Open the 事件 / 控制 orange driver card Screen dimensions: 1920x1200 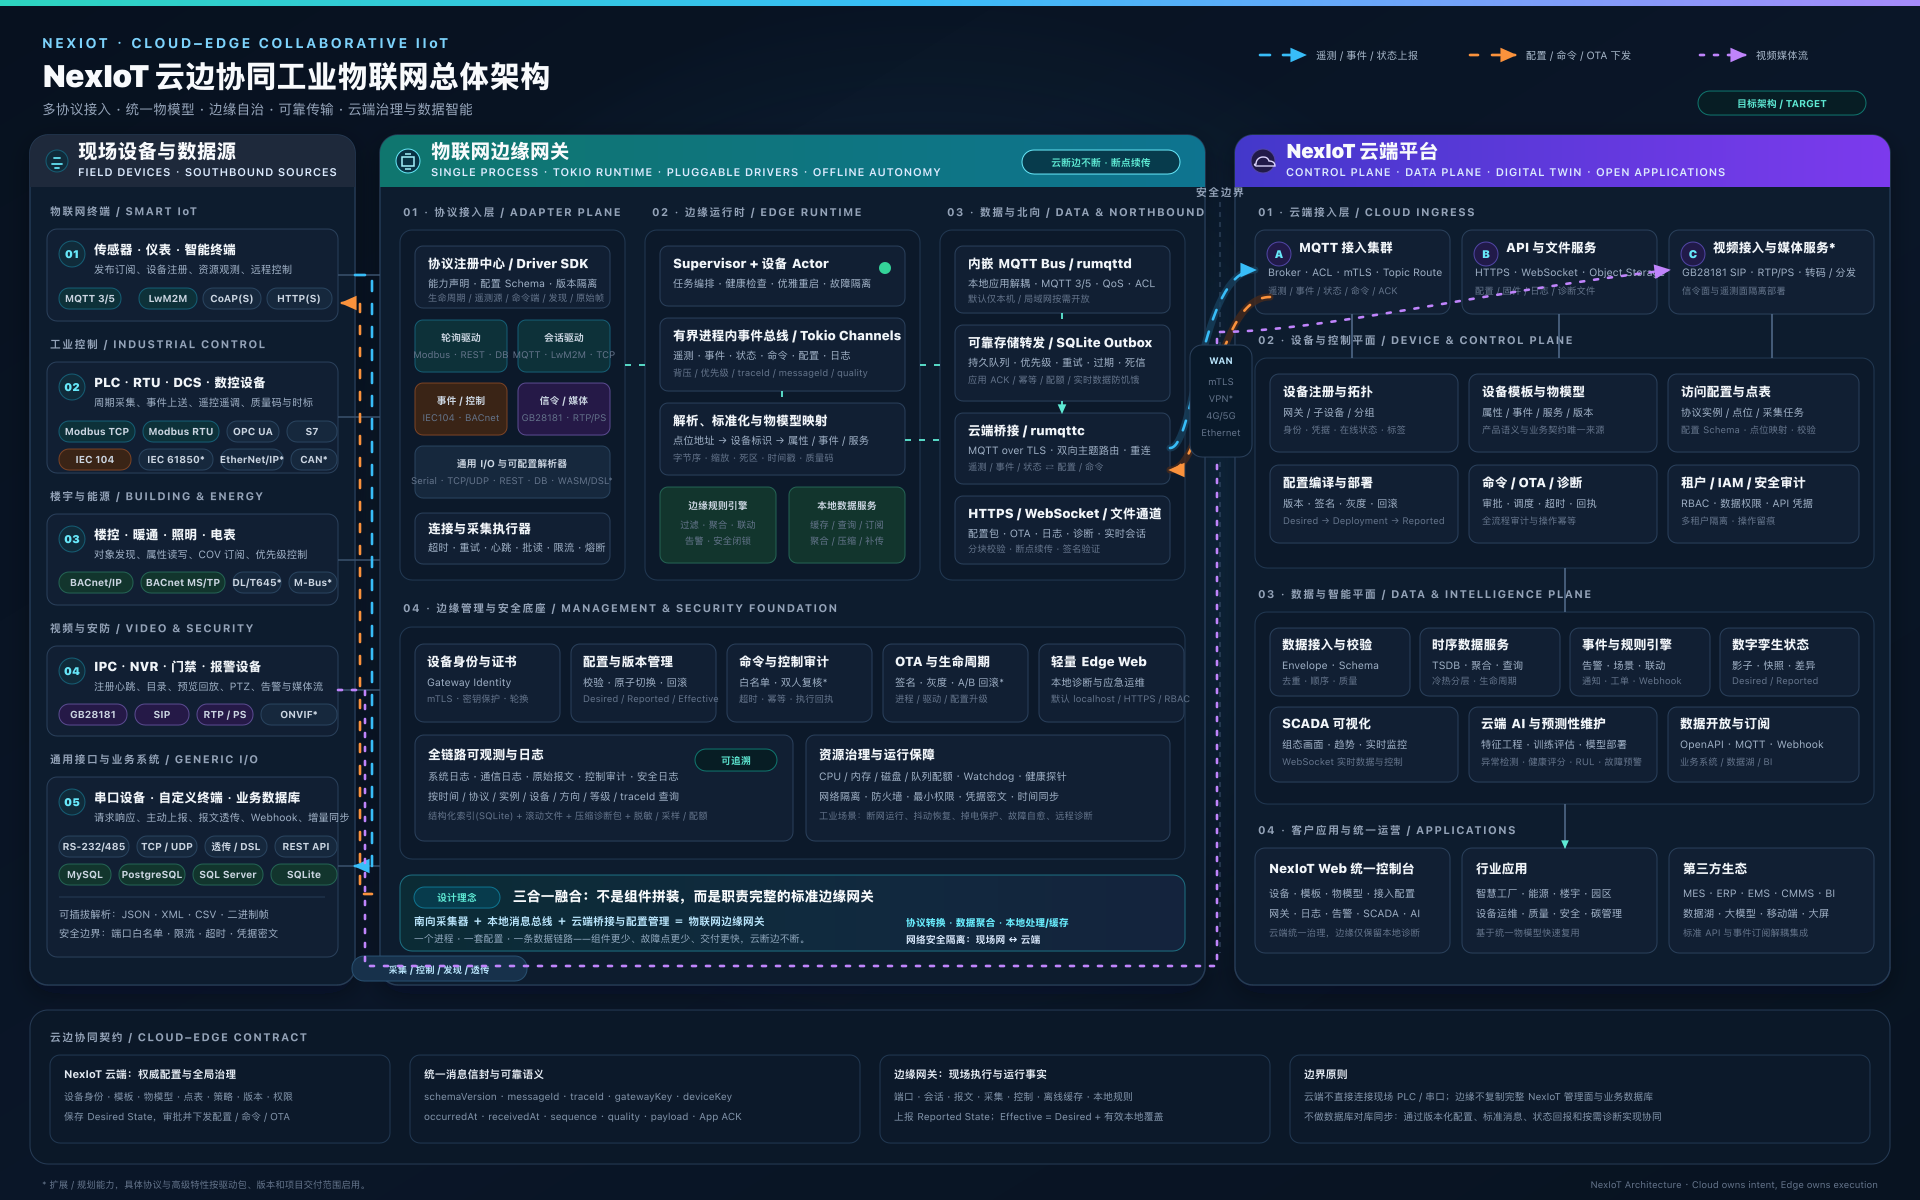461,409
